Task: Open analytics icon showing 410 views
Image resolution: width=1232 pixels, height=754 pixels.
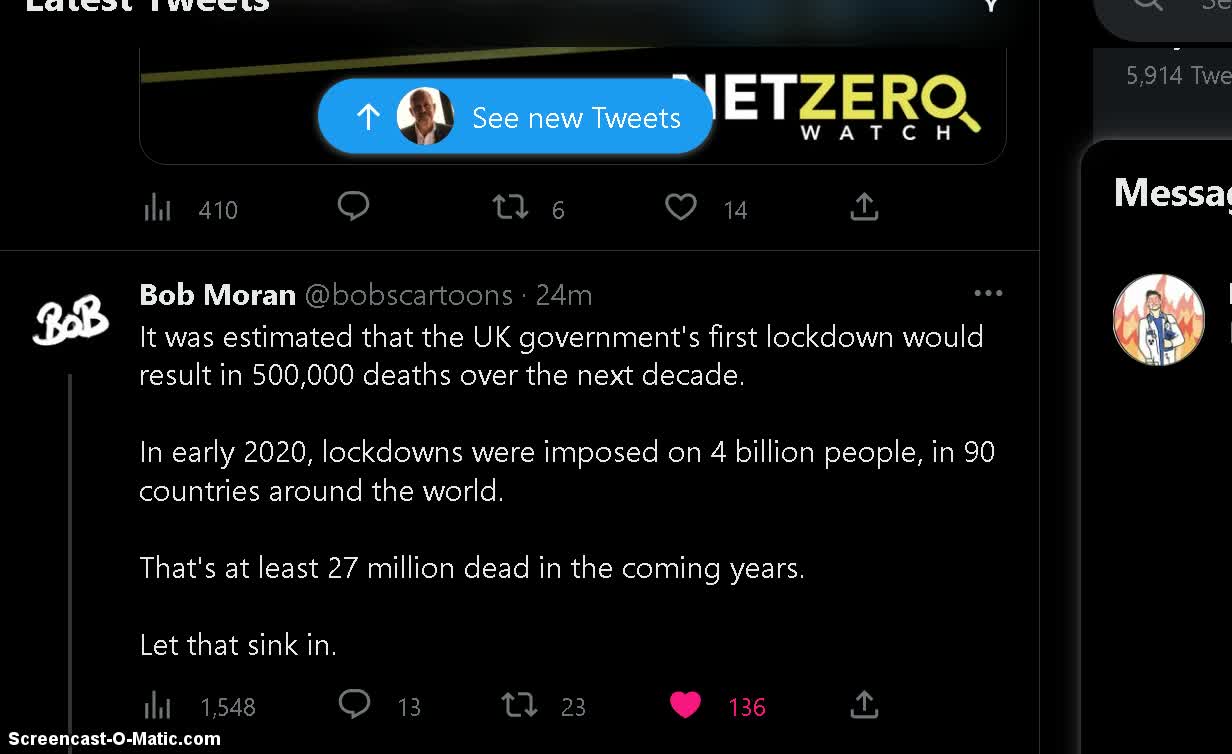Action: click(158, 208)
